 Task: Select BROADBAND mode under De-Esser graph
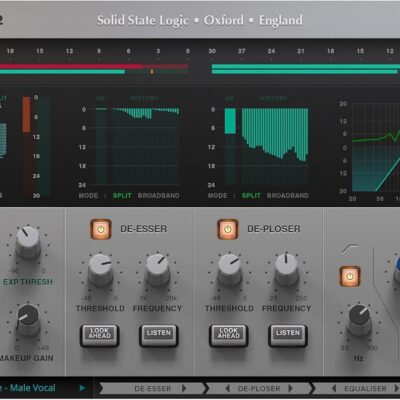coord(159,196)
